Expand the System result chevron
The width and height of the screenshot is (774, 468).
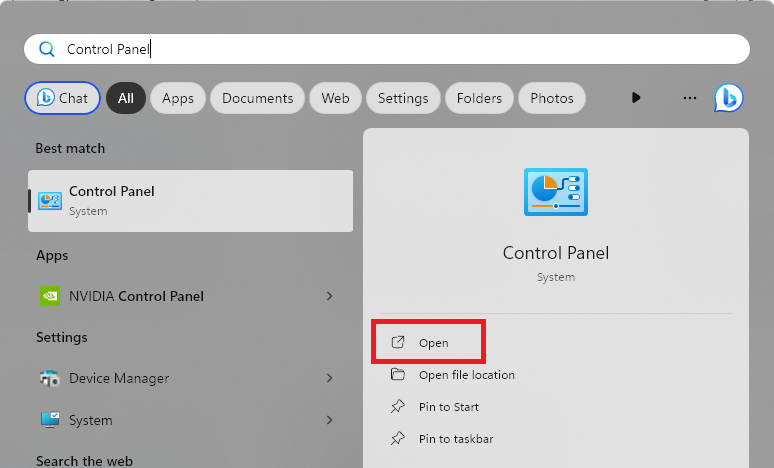[330, 420]
